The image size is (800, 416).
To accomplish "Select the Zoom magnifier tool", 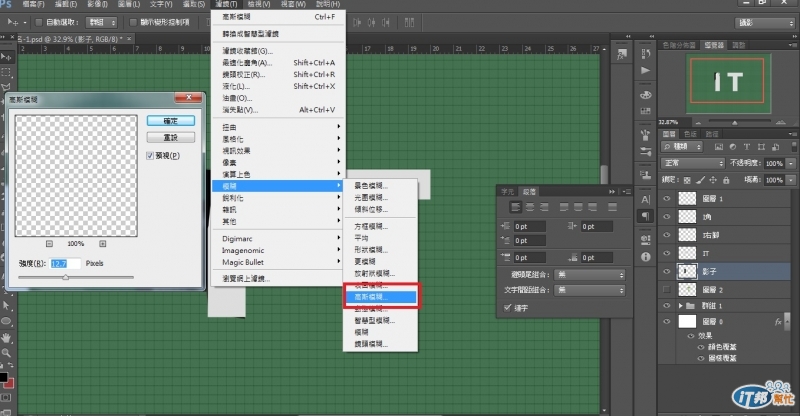I will coord(6,353).
